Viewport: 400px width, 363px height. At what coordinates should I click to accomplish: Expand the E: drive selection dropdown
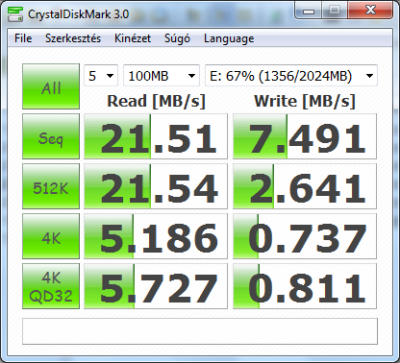(291, 76)
